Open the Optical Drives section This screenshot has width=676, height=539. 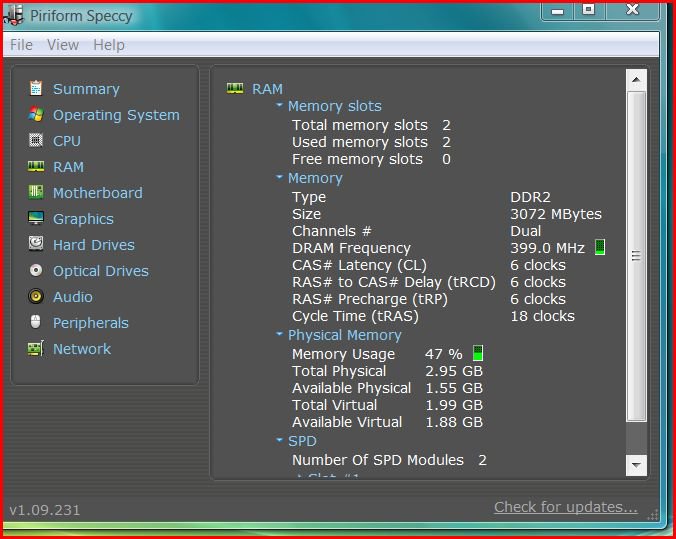coord(101,271)
